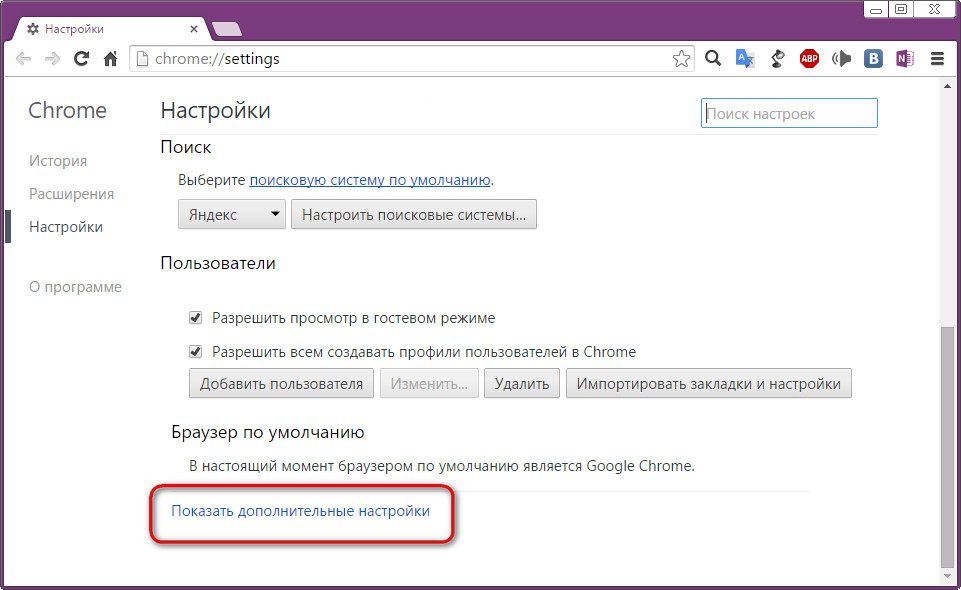
Task: Bookmark this page with the star
Action: click(681, 59)
